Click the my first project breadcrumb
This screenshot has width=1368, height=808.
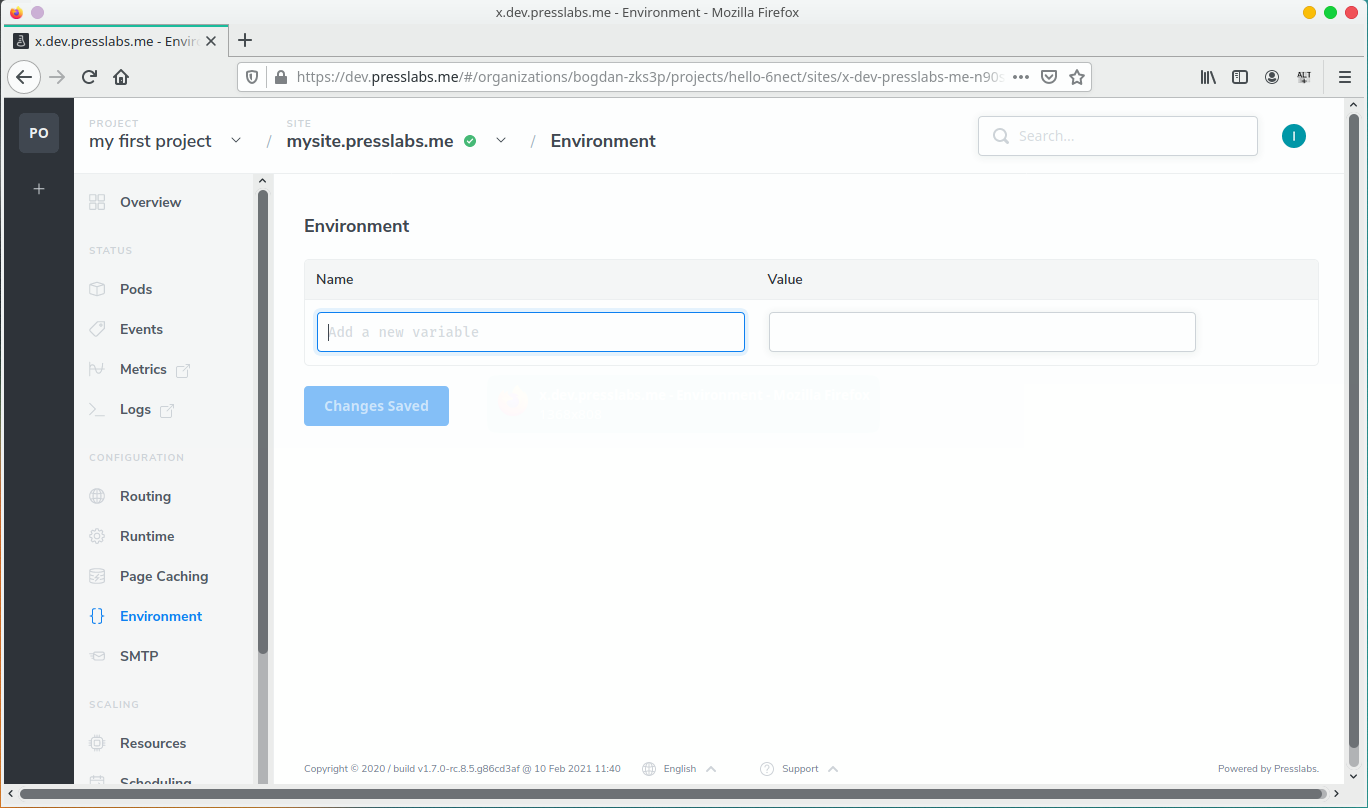click(x=150, y=141)
